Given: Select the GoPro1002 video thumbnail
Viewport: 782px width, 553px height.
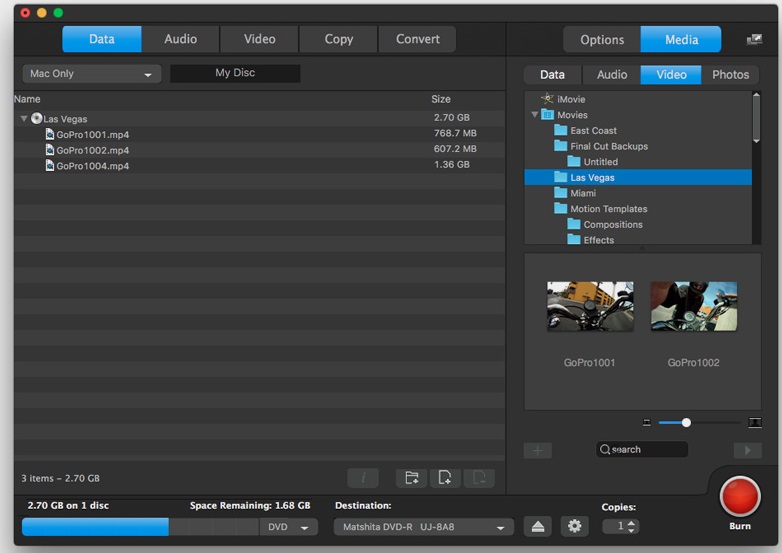Looking at the screenshot, I should pyautogui.click(x=694, y=307).
